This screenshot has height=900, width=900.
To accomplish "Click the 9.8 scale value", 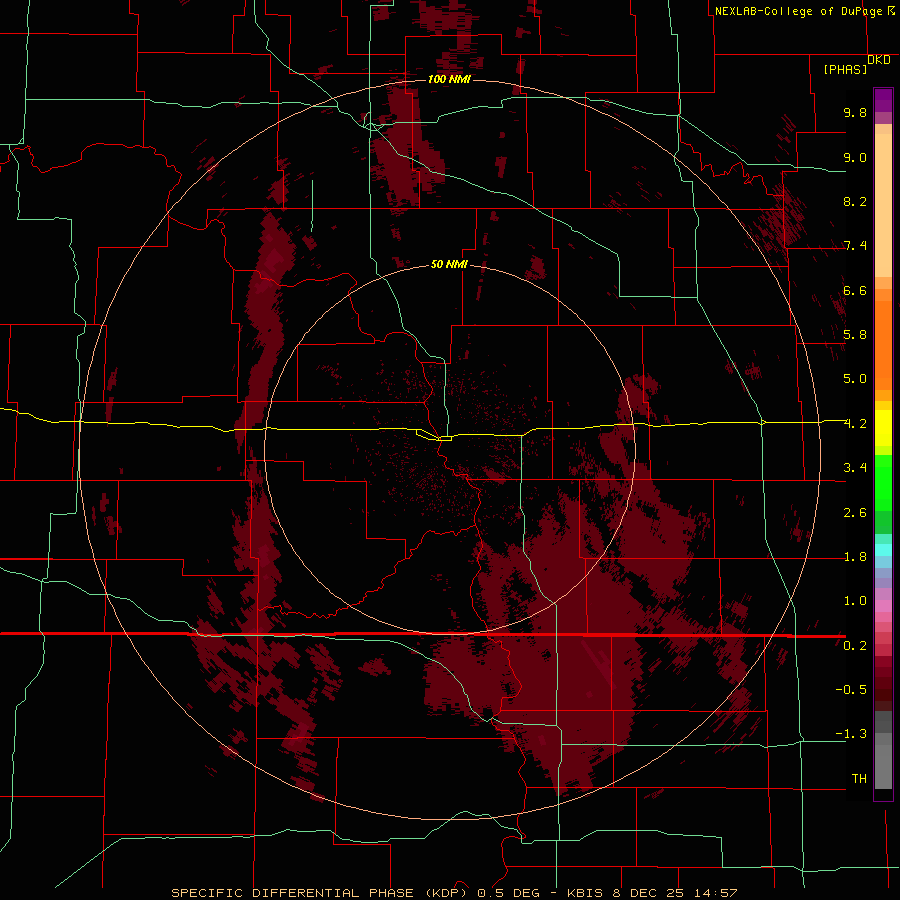I will click(x=855, y=112).
